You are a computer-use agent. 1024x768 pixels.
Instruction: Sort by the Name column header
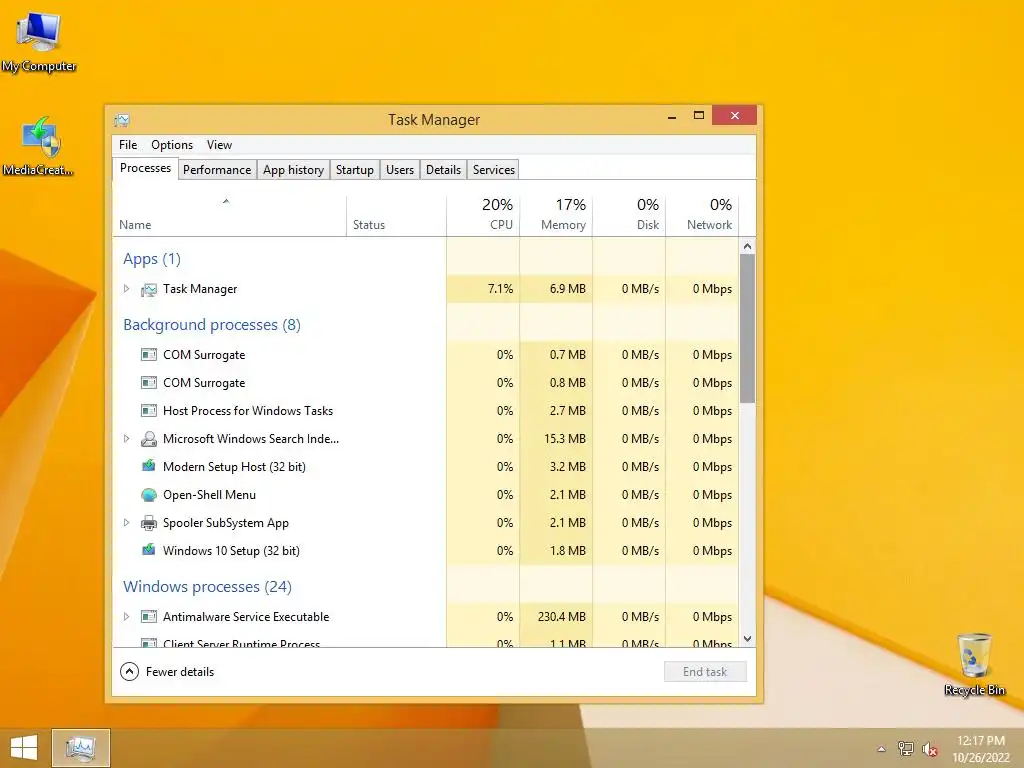(x=229, y=216)
